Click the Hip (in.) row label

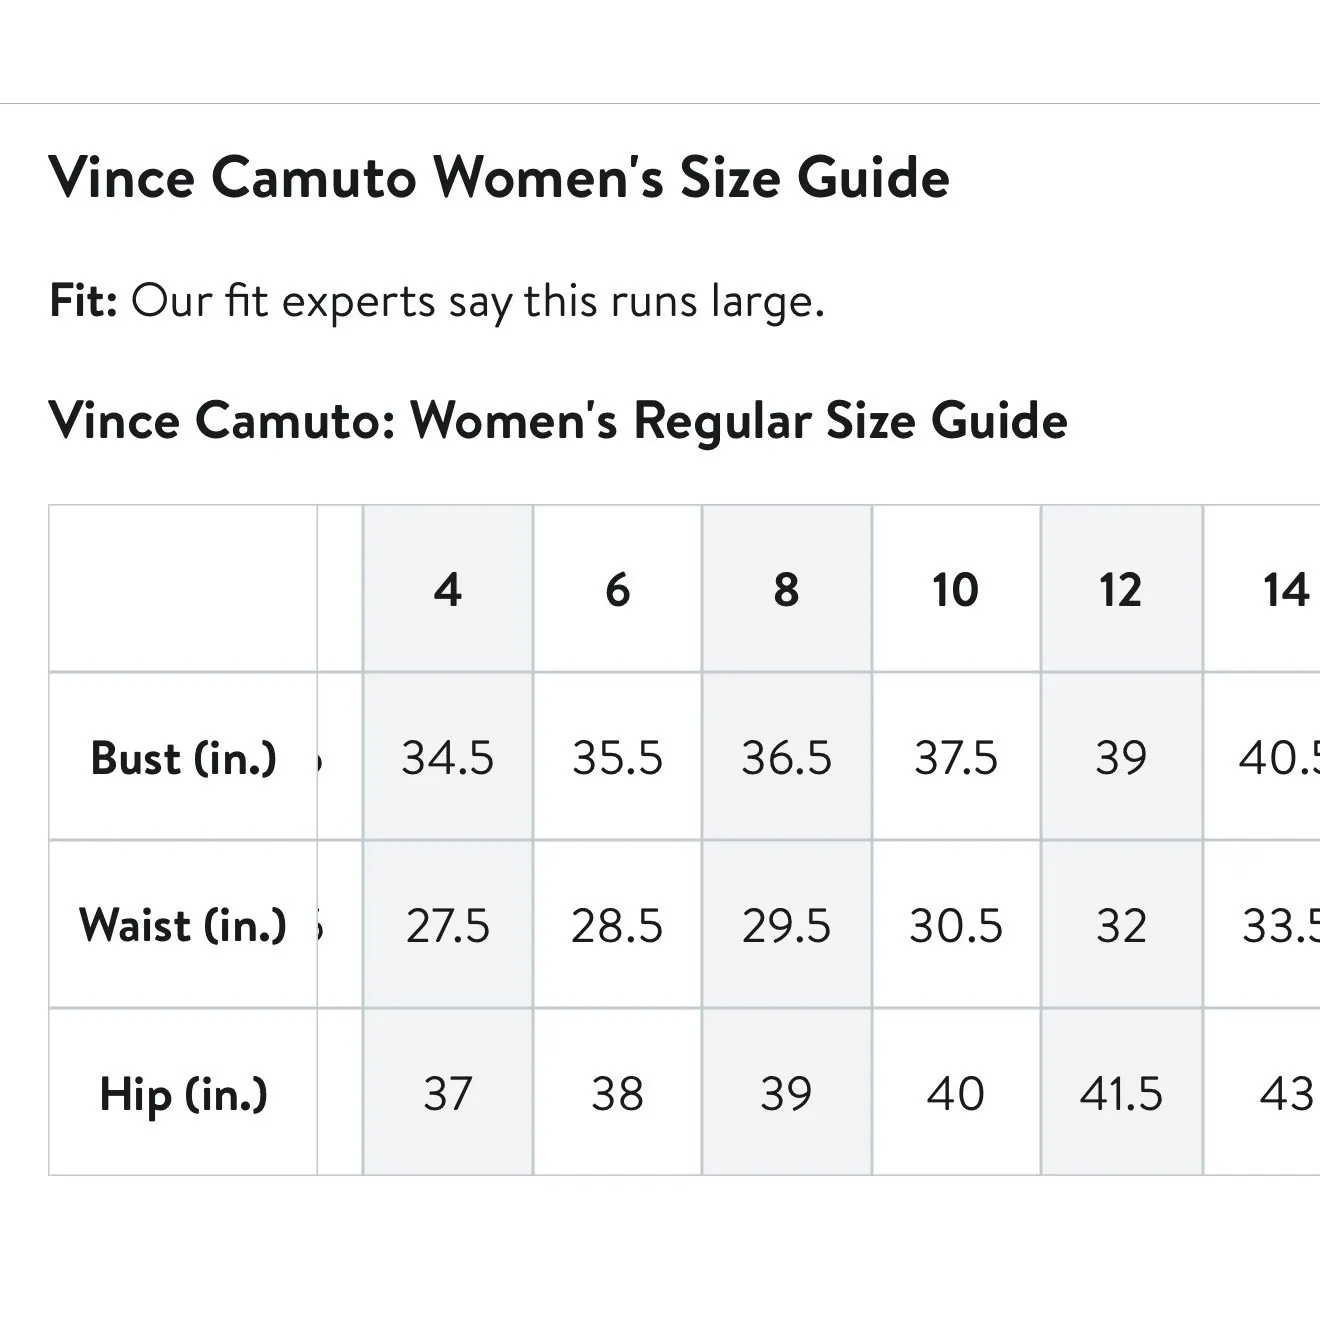[x=183, y=1093]
